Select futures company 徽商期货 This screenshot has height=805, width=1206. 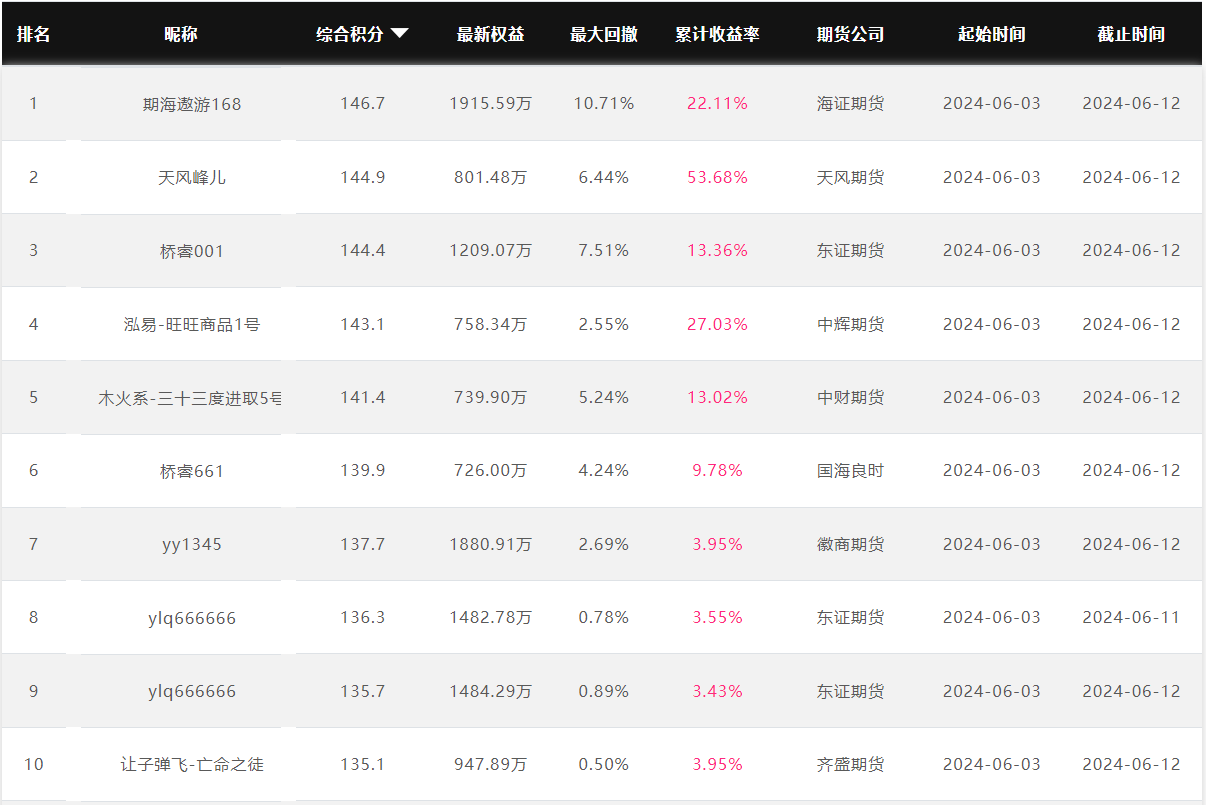pyautogui.click(x=851, y=544)
